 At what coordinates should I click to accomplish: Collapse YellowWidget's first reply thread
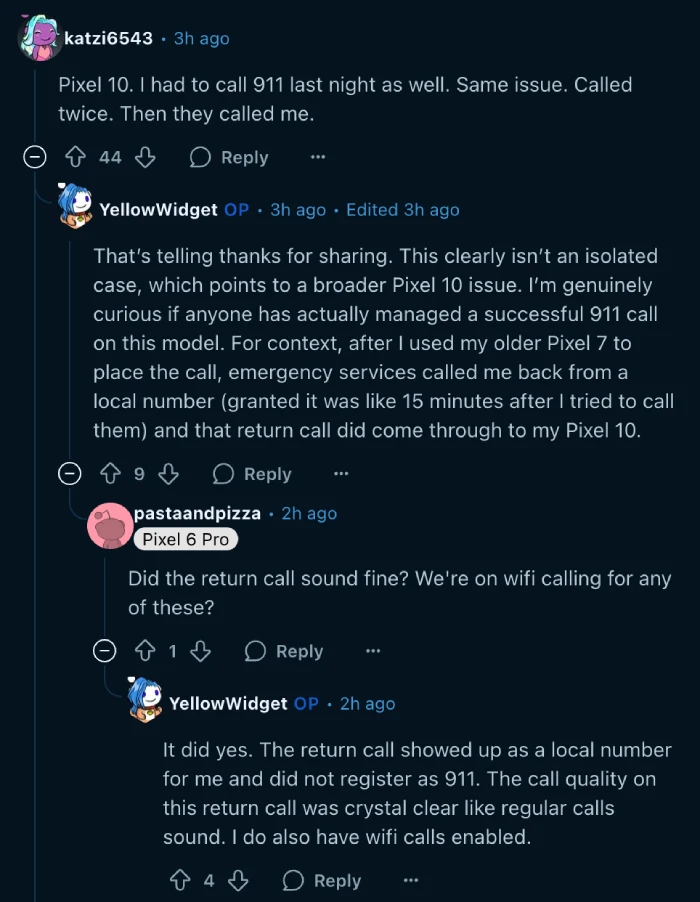pyautogui.click(x=70, y=474)
